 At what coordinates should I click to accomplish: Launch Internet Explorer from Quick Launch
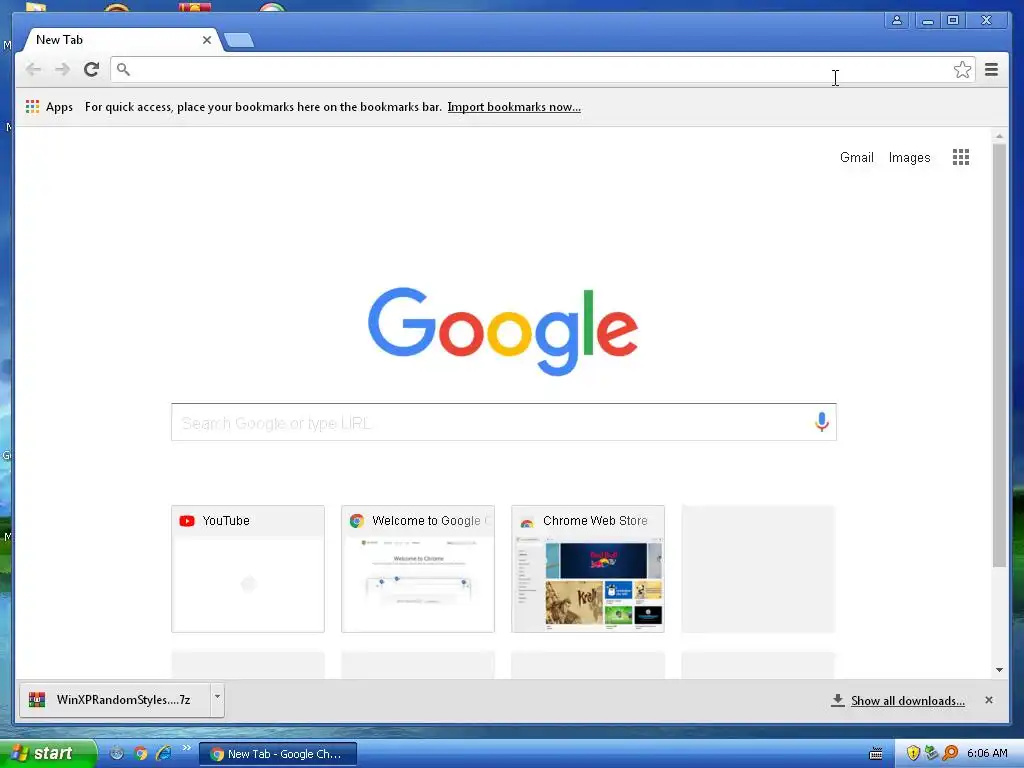[163, 754]
